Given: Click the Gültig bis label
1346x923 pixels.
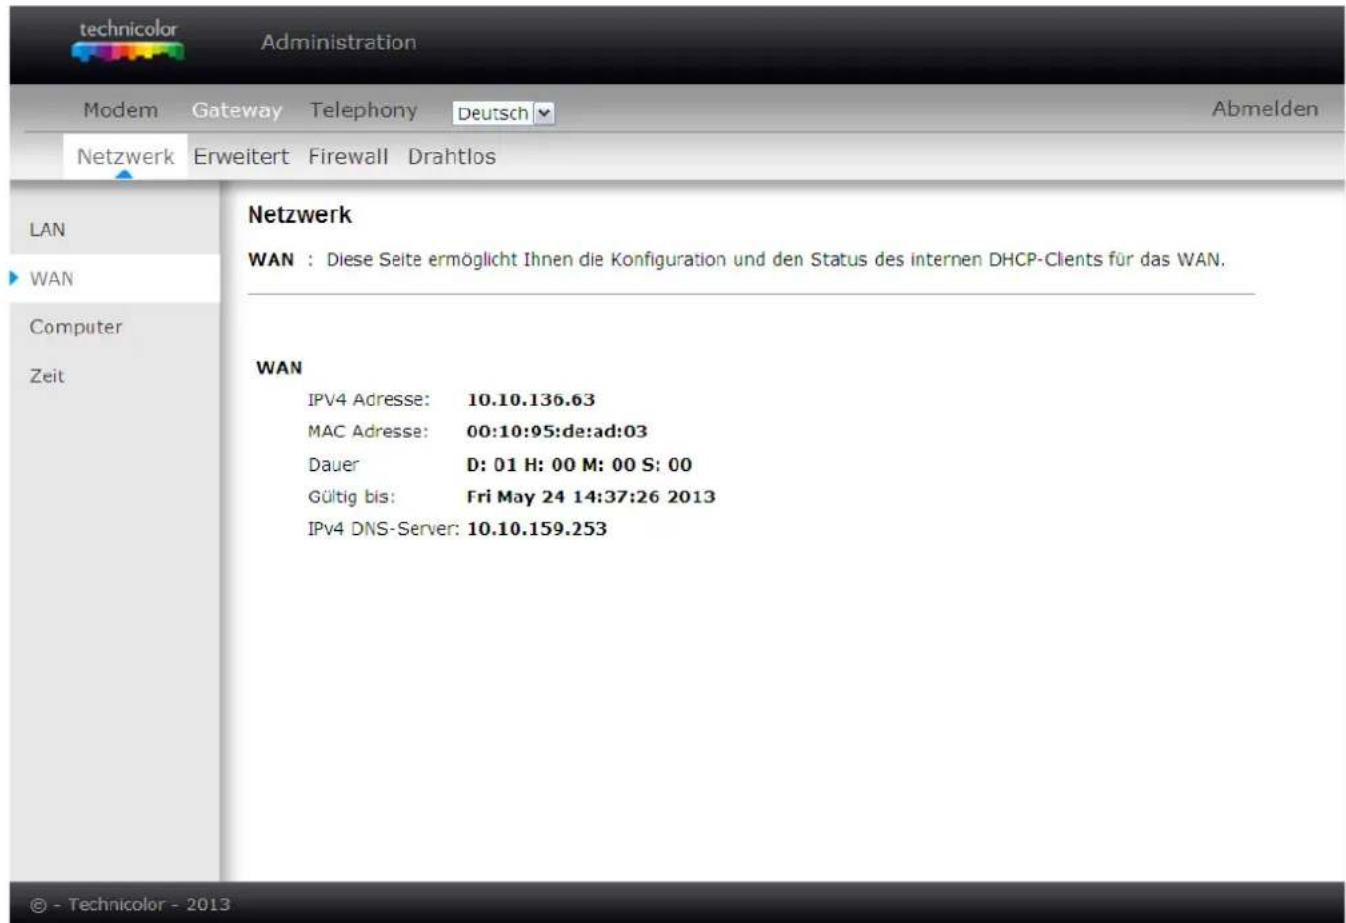Looking at the screenshot, I should [352, 497].
